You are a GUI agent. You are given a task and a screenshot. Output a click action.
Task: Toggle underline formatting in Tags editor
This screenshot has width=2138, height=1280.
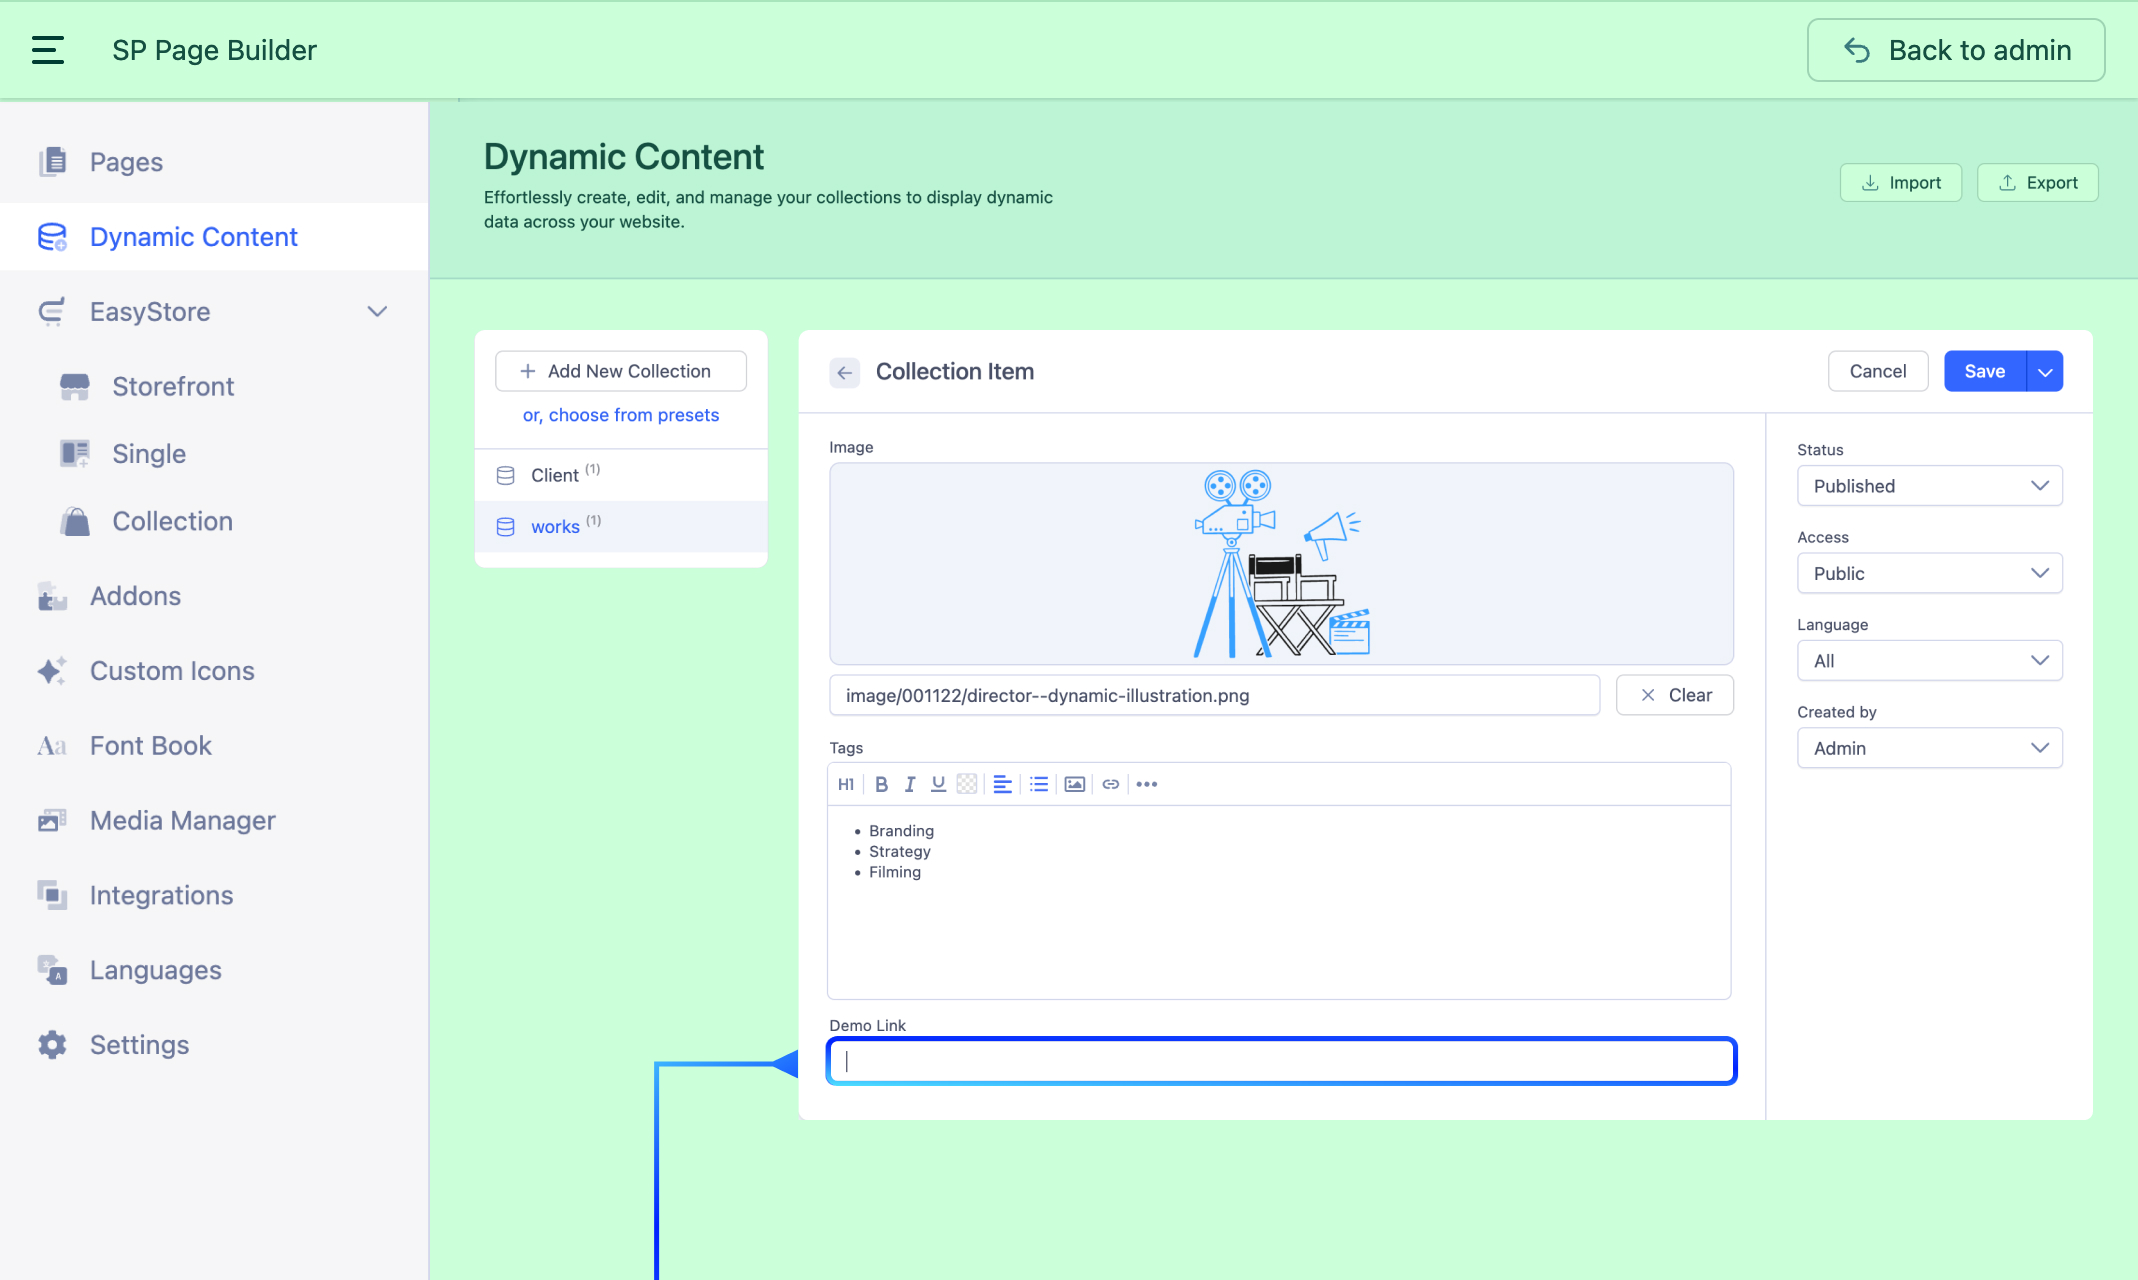click(938, 784)
